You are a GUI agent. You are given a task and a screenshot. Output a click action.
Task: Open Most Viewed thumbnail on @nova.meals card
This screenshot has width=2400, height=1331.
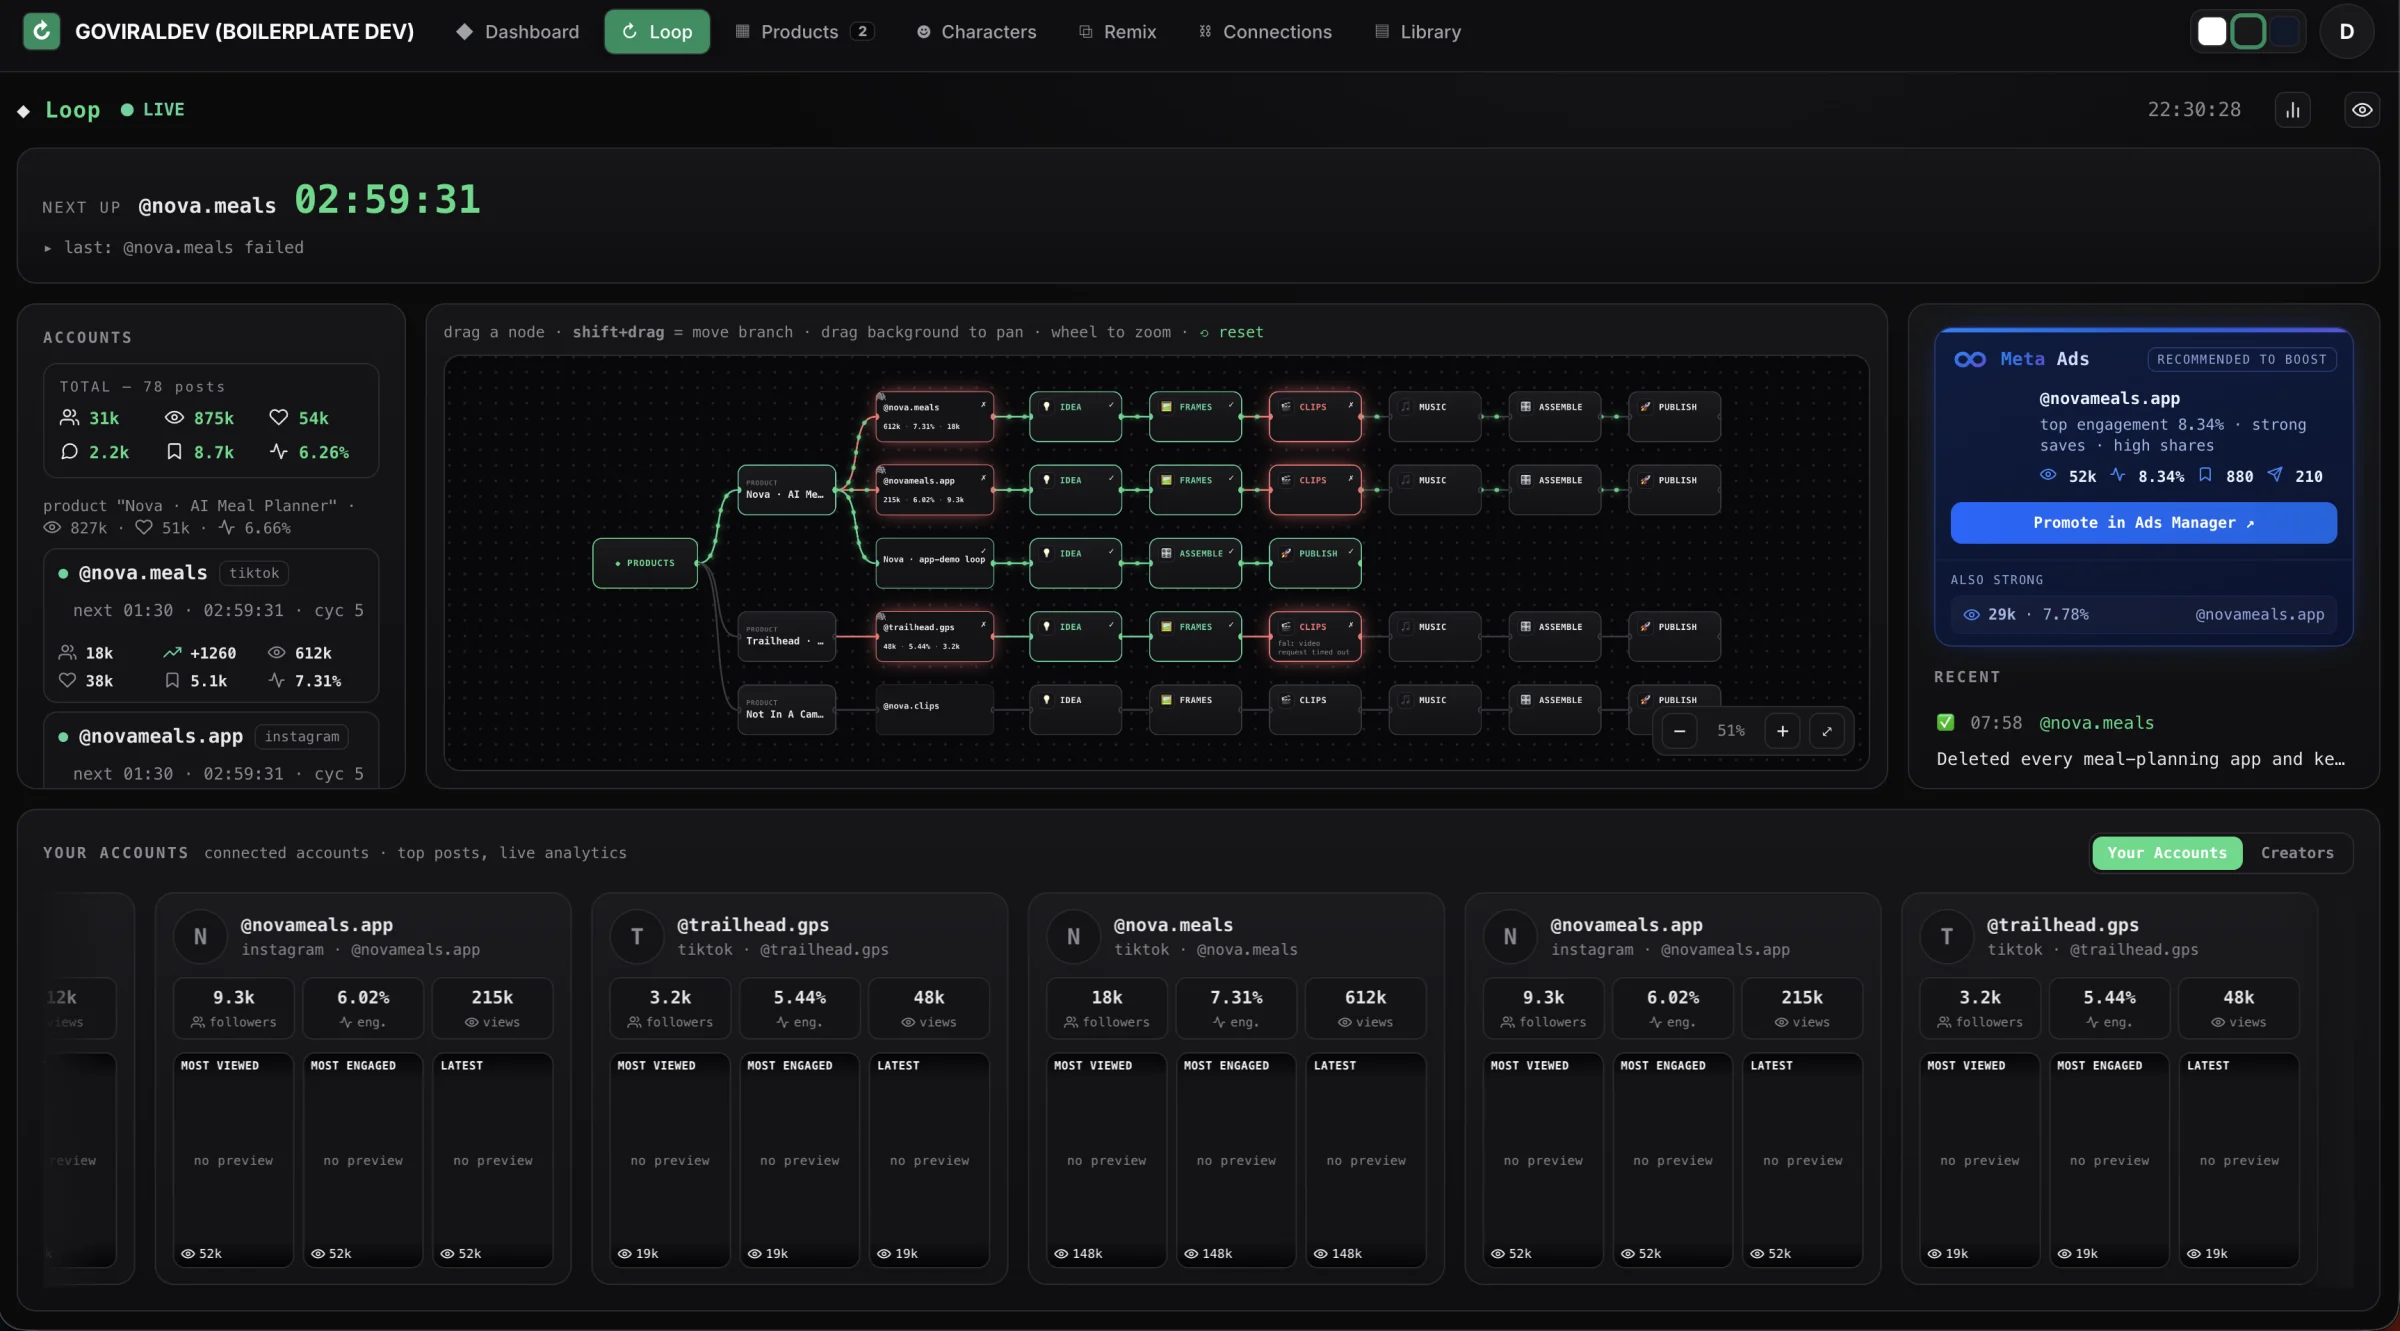[x=1106, y=1160]
